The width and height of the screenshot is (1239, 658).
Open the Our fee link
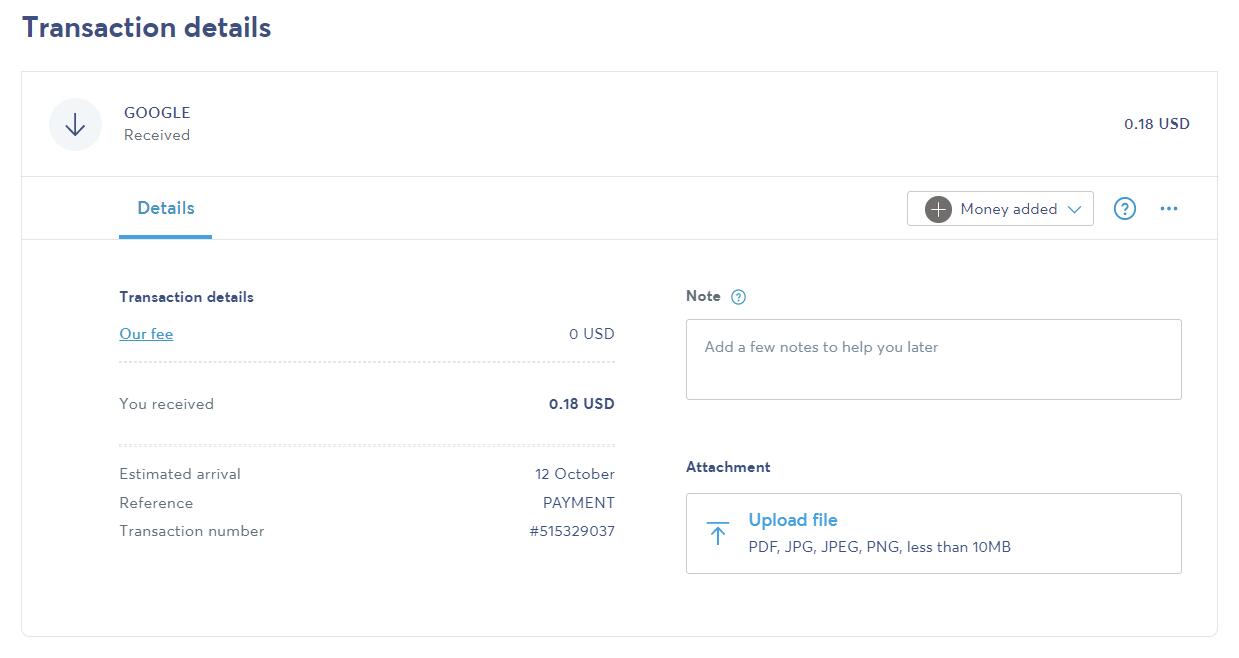146,334
